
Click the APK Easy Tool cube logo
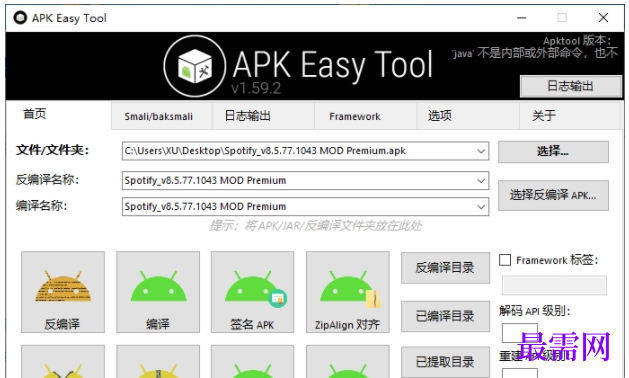tap(195, 66)
